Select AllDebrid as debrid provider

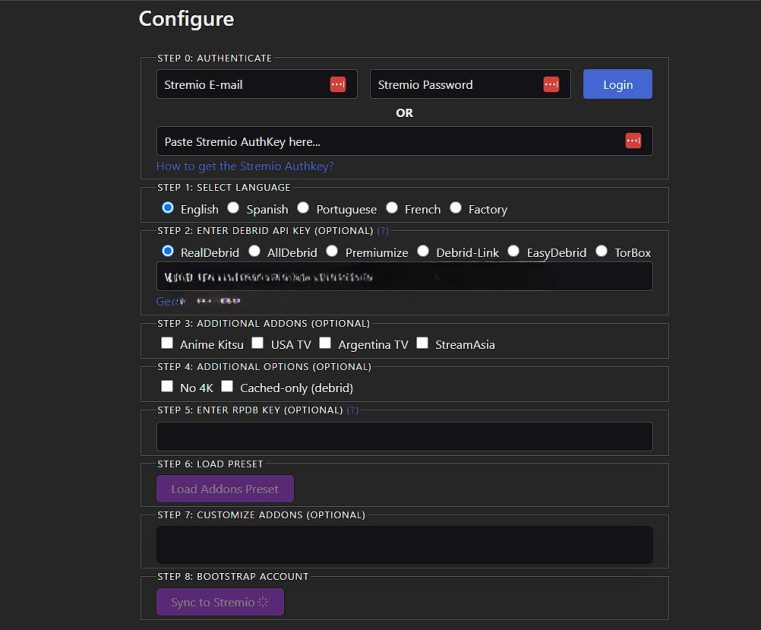(254, 251)
